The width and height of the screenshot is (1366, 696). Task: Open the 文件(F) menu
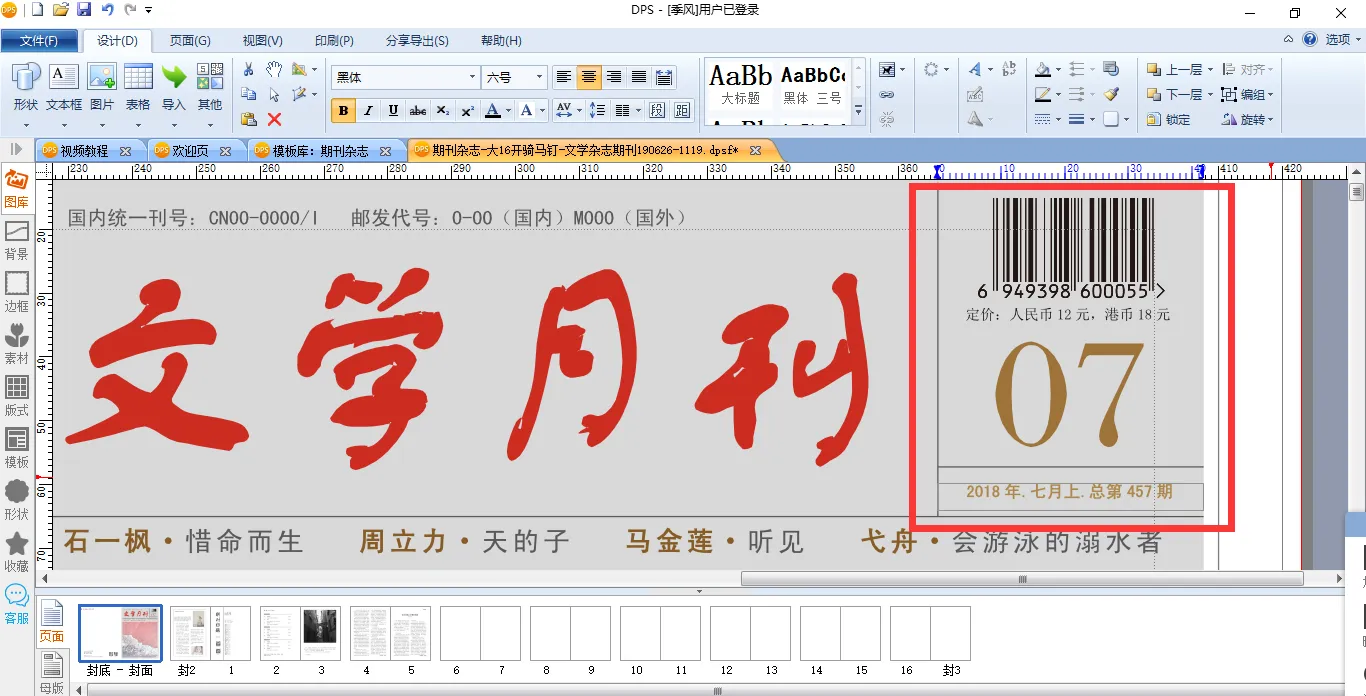[x=39, y=41]
